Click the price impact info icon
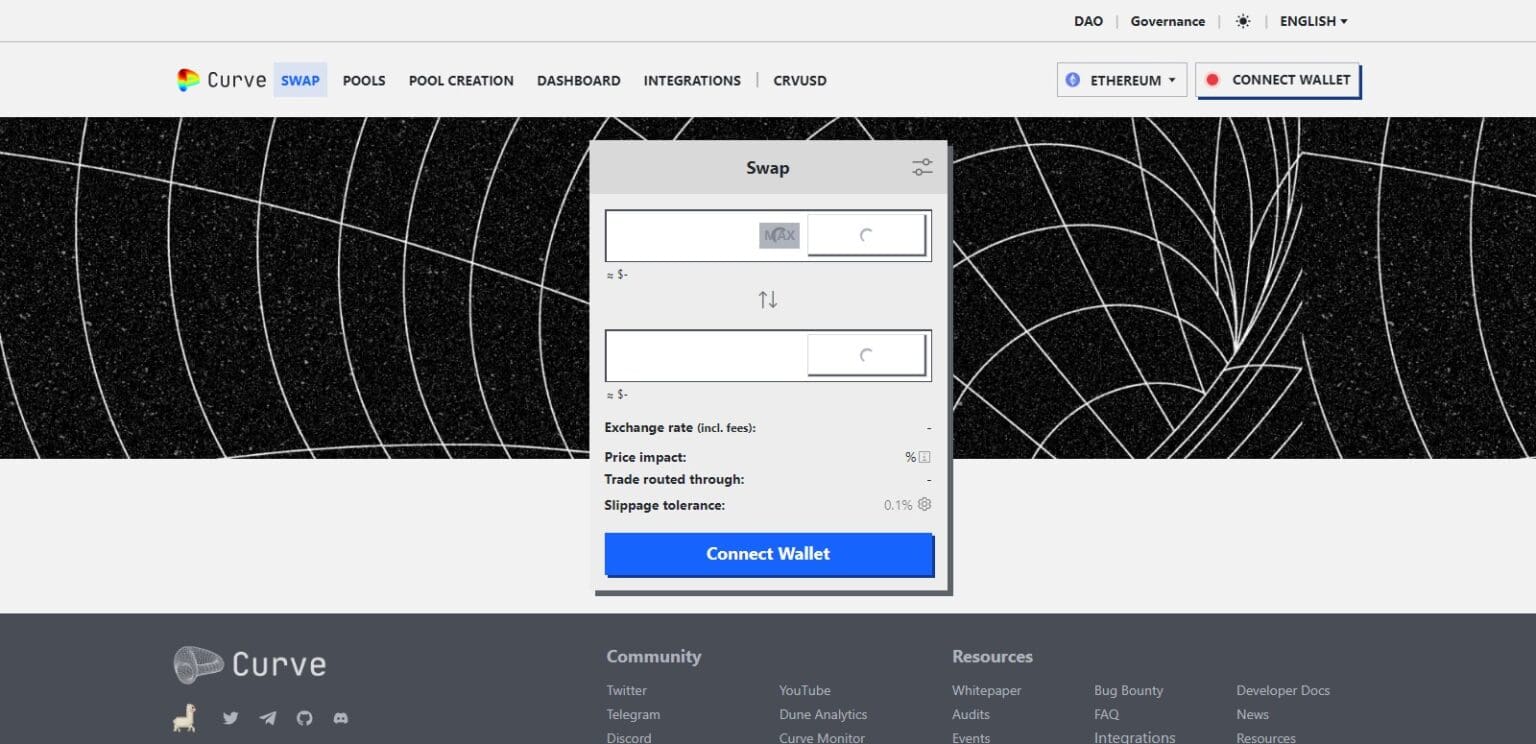This screenshot has width=1536, height=744. coord(924,457)
